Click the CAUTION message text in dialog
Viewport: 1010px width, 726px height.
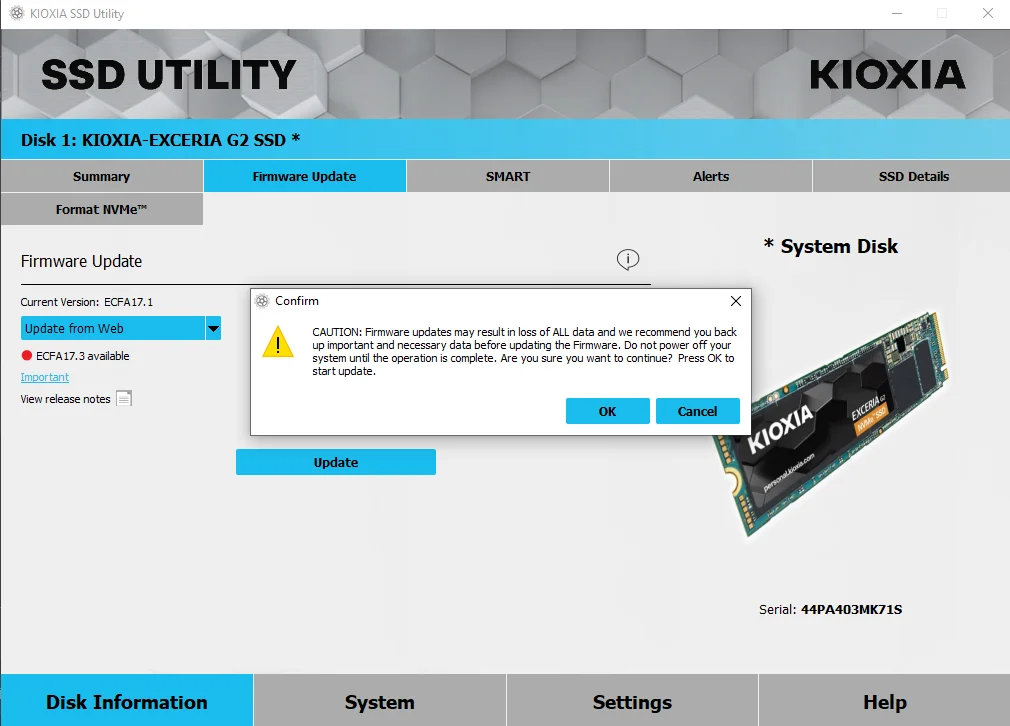click(524, 351)
